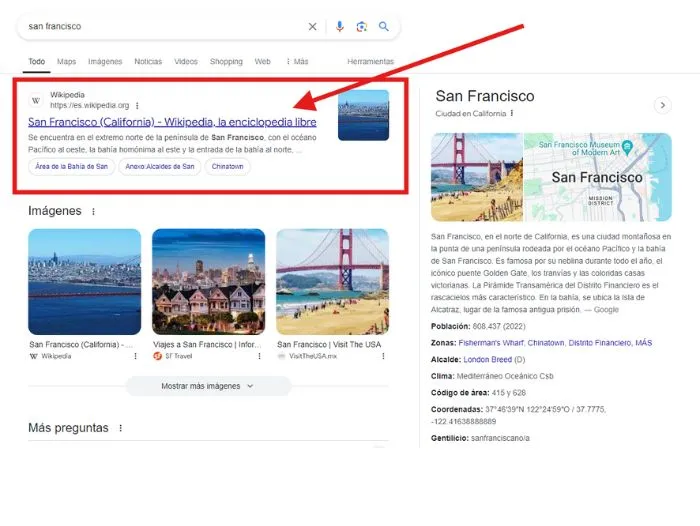This screenshot has height=526, width=700.
Task: Click the VisitTheUSA.mx source icon
Action: pyautogui.click(x=281, y=356)
